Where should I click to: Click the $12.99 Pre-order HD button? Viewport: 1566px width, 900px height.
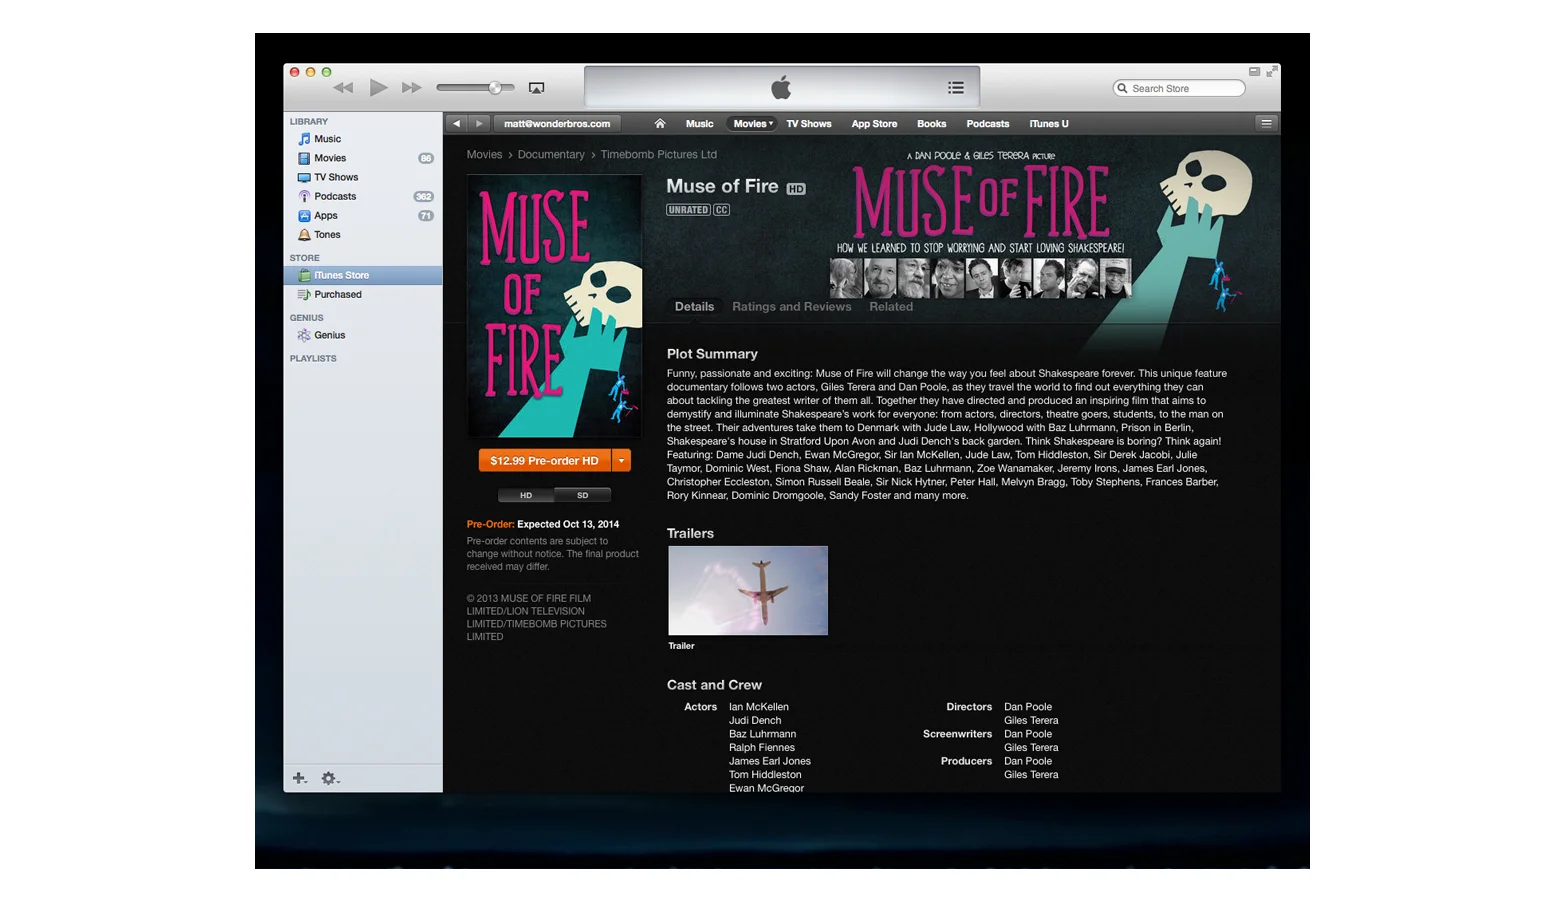544,460
